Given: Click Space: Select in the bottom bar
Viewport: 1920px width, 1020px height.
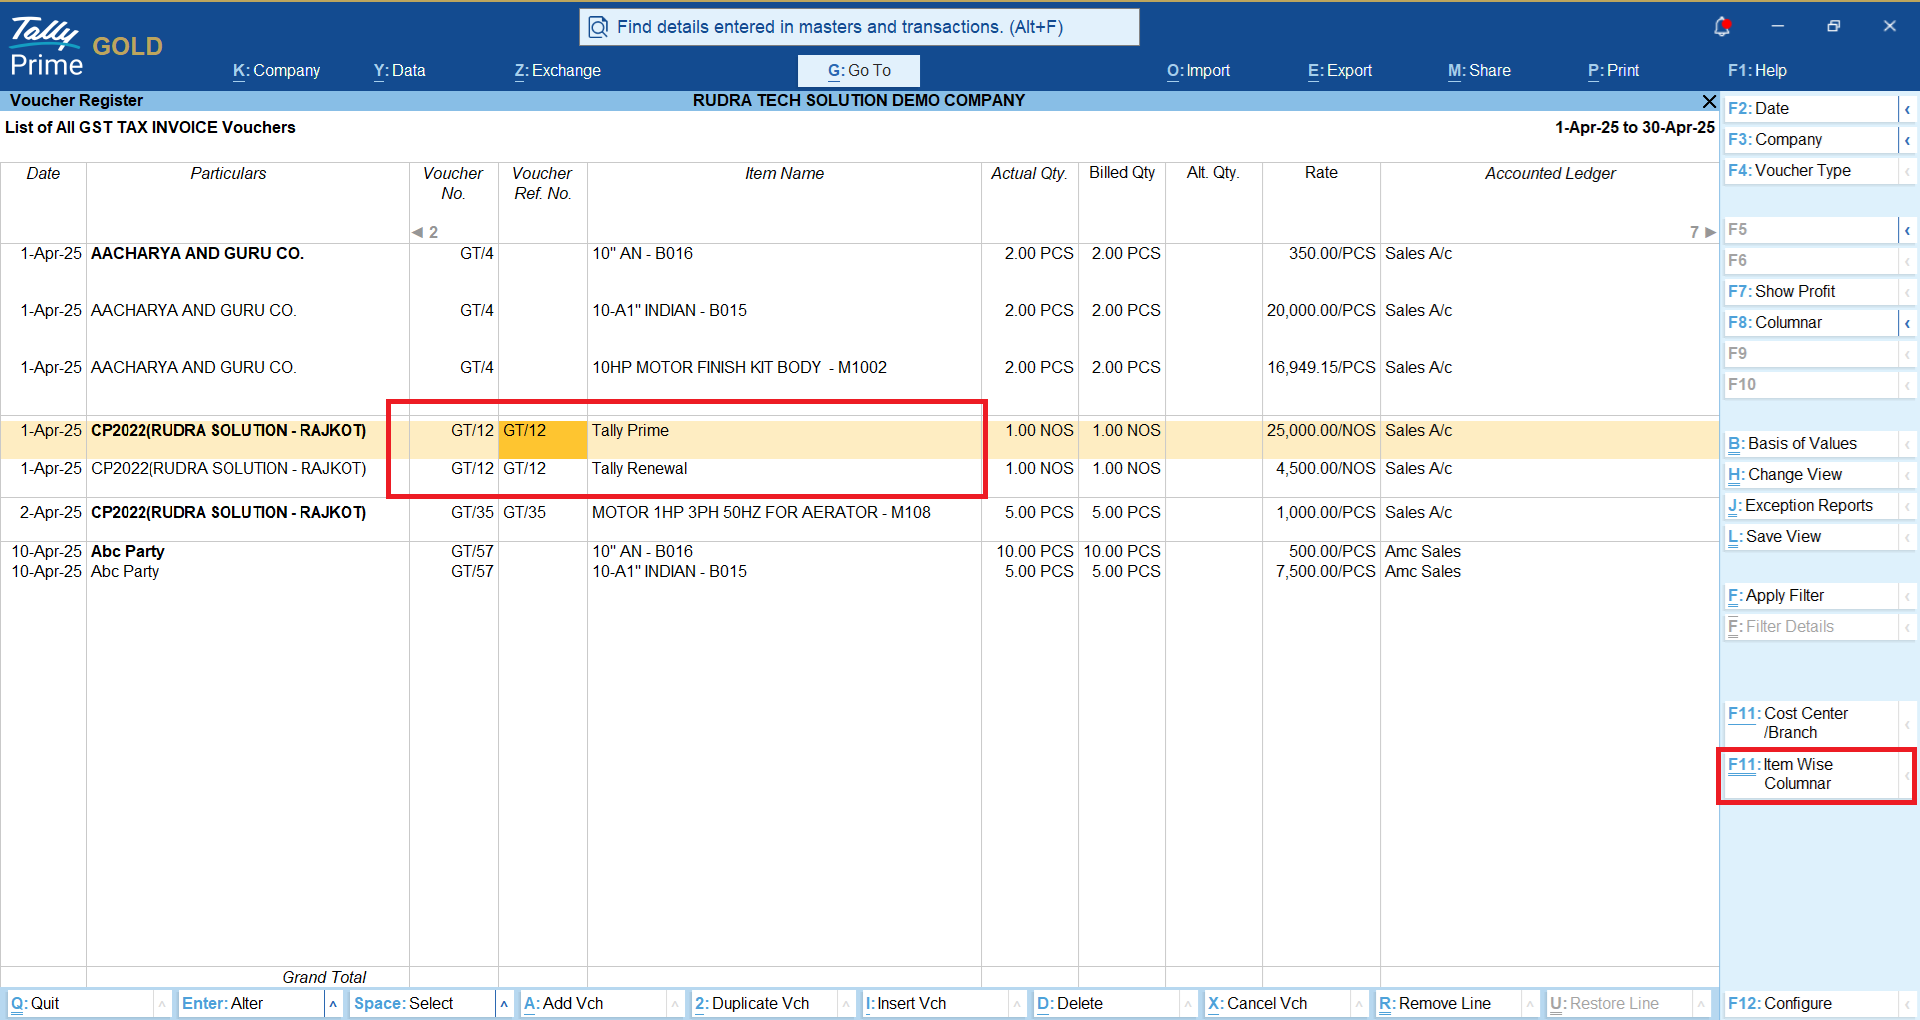Looking at the screenshot, I should point(422,1004).
